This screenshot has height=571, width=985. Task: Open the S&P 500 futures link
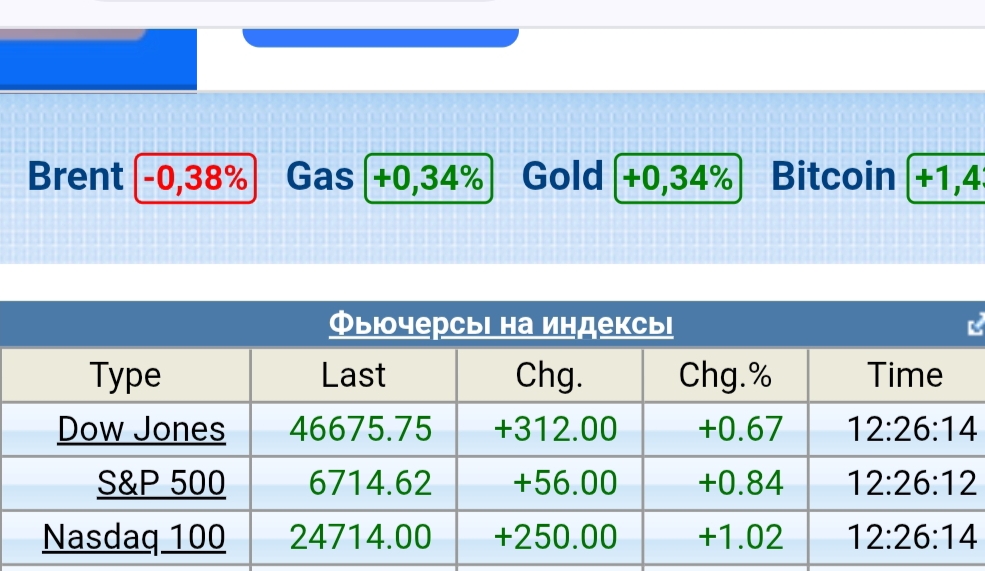161,483
